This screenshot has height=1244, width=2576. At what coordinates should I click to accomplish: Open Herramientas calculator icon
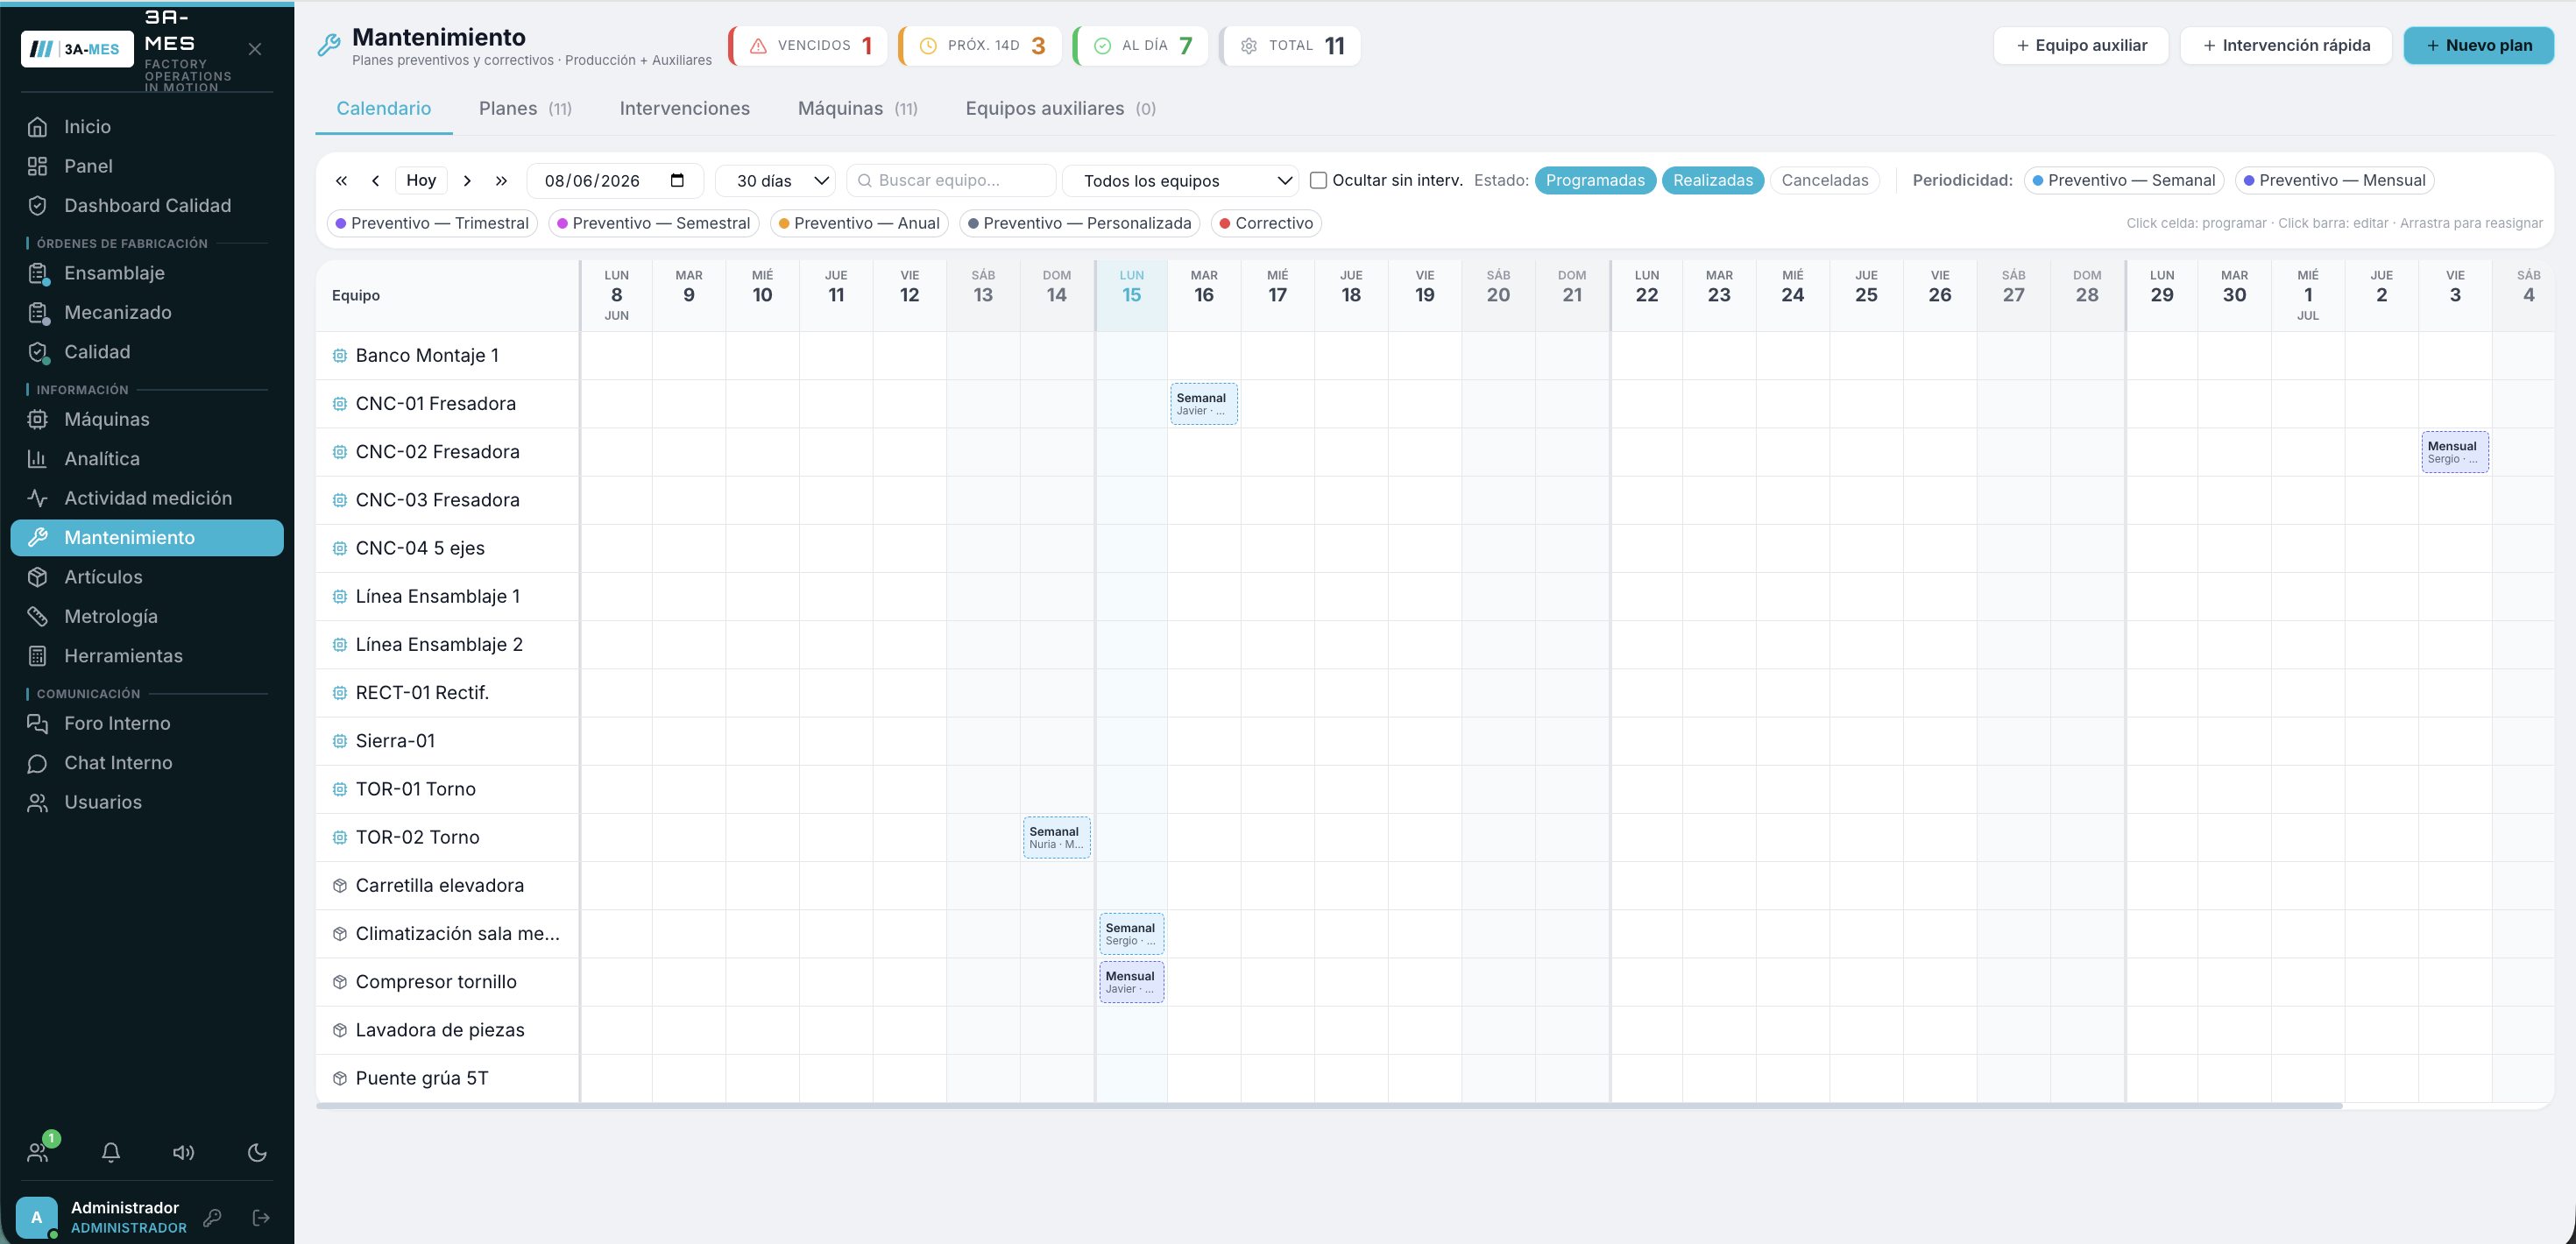37,656
